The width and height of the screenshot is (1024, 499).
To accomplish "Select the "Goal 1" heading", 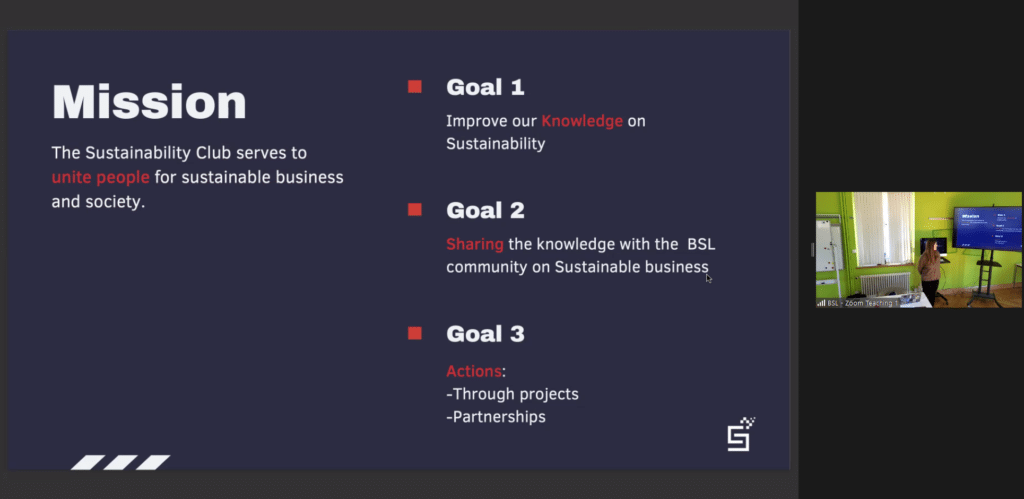I will coord(485,87).
